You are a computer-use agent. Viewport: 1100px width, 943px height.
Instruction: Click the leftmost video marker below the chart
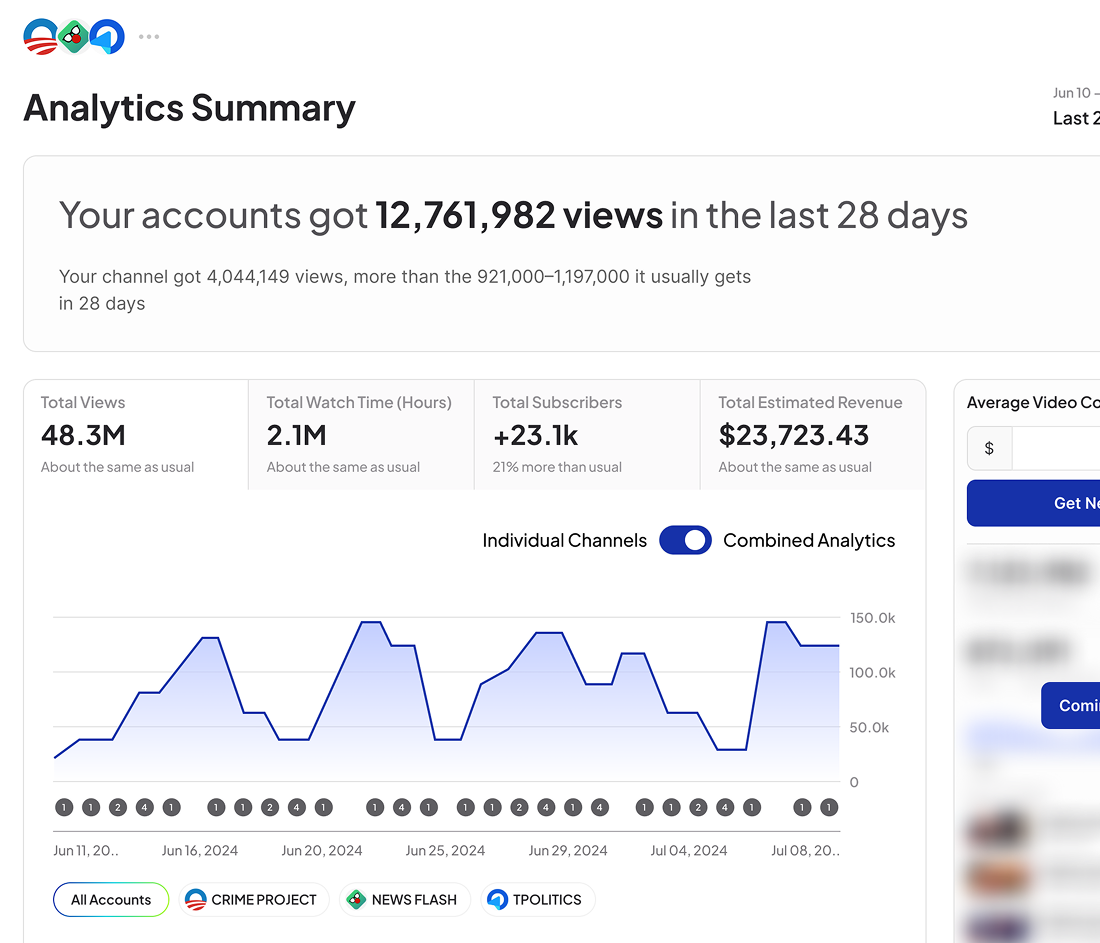pyautogui.click(x=64, y=807)
